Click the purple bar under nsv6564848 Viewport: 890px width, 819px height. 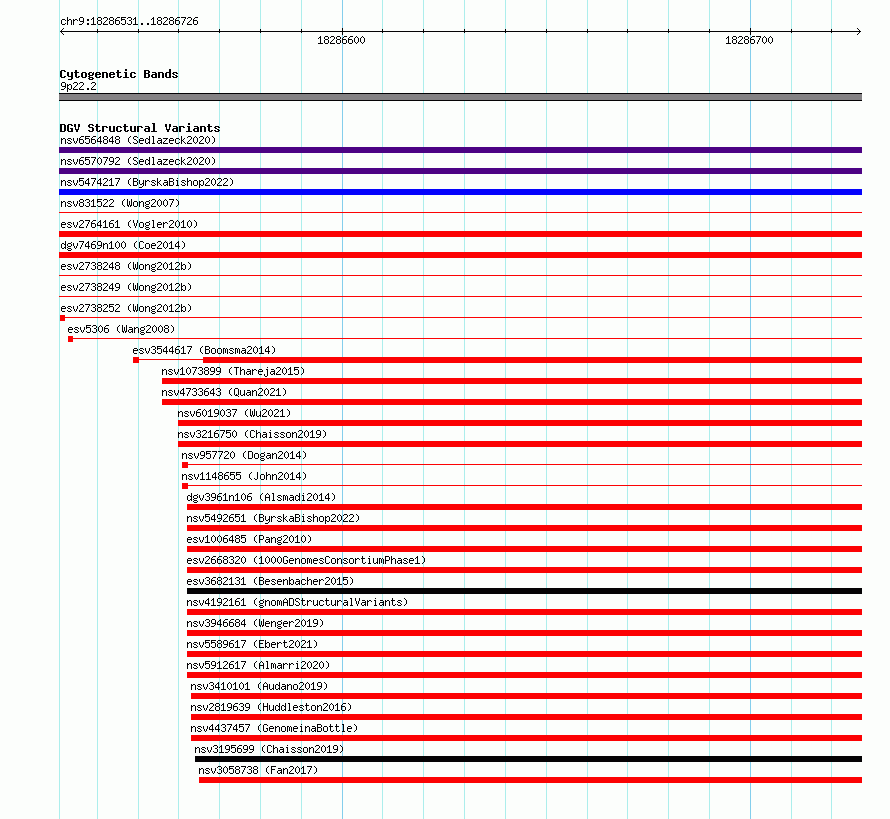point(460,150)
